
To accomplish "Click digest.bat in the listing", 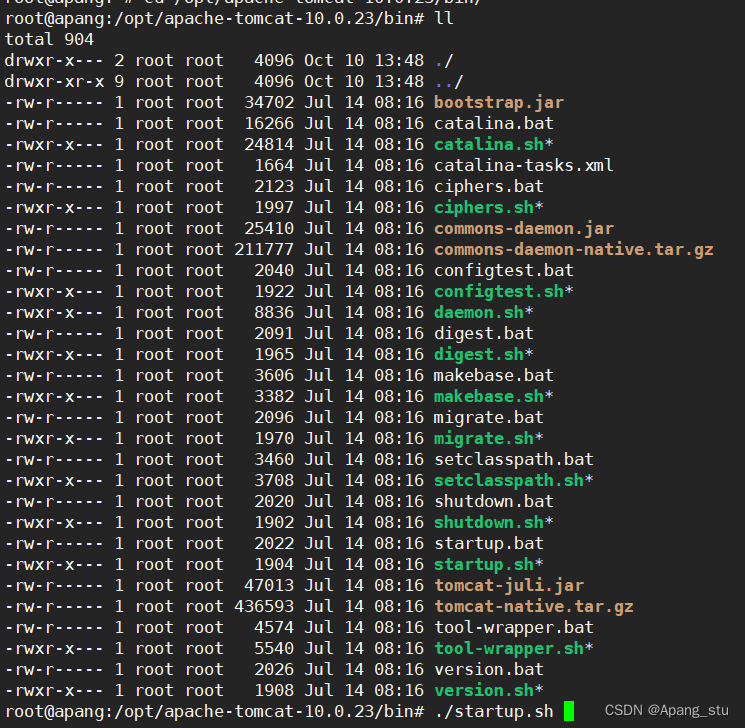I will (x=484, y=334).
